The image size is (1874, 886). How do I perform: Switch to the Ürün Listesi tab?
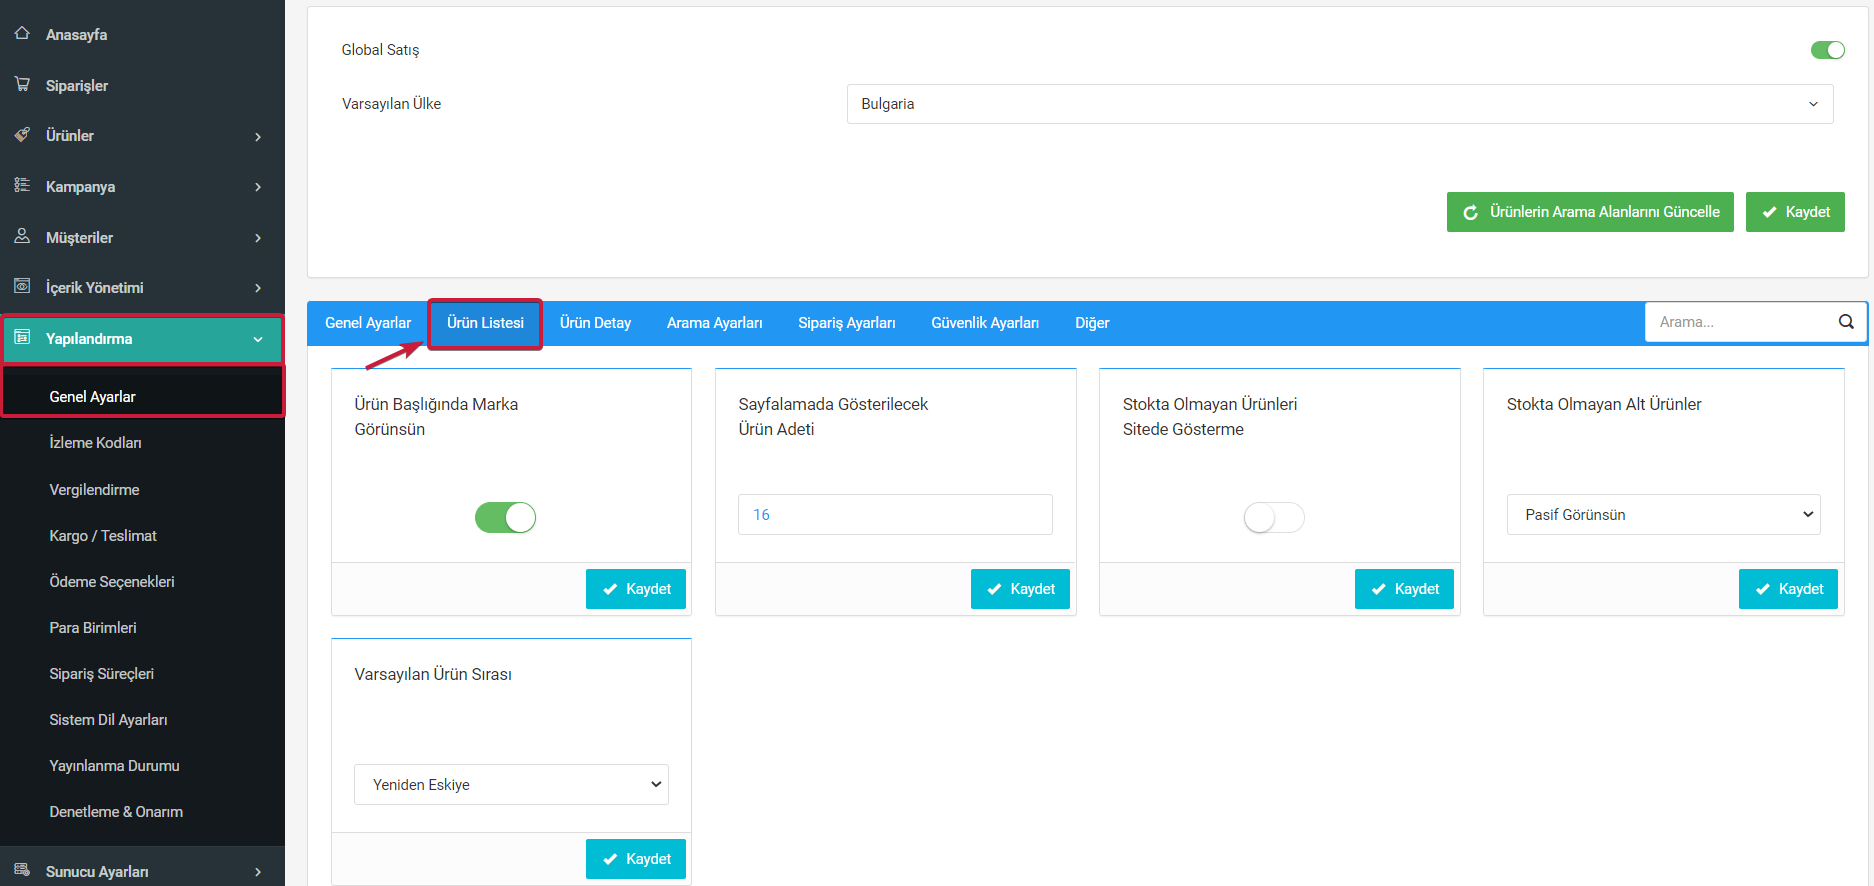485,323
